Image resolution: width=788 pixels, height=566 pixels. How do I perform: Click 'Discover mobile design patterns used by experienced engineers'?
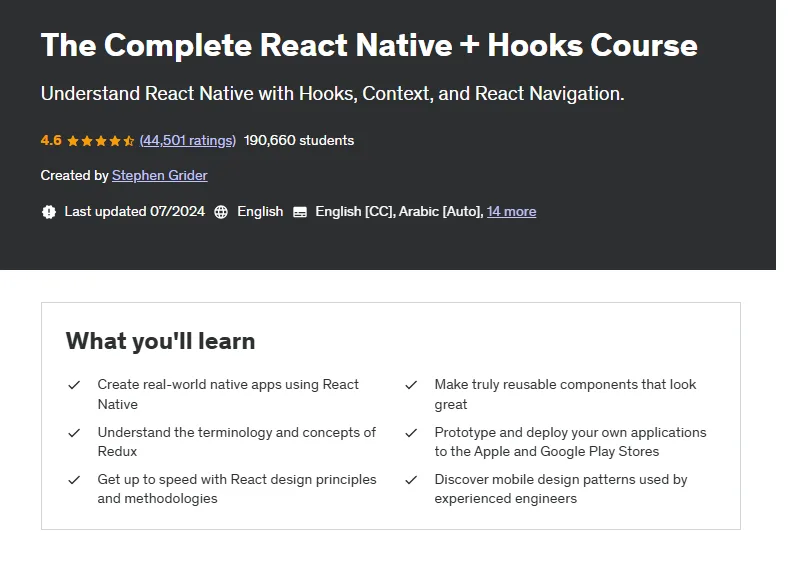561,489
